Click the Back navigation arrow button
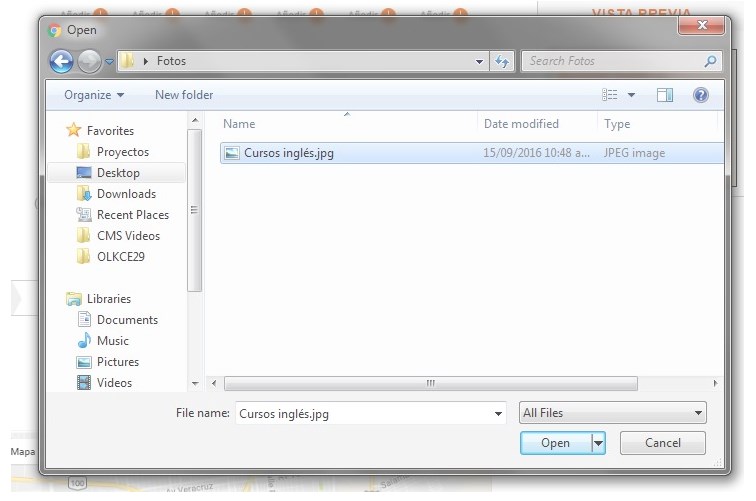 (x=62, y=61)
